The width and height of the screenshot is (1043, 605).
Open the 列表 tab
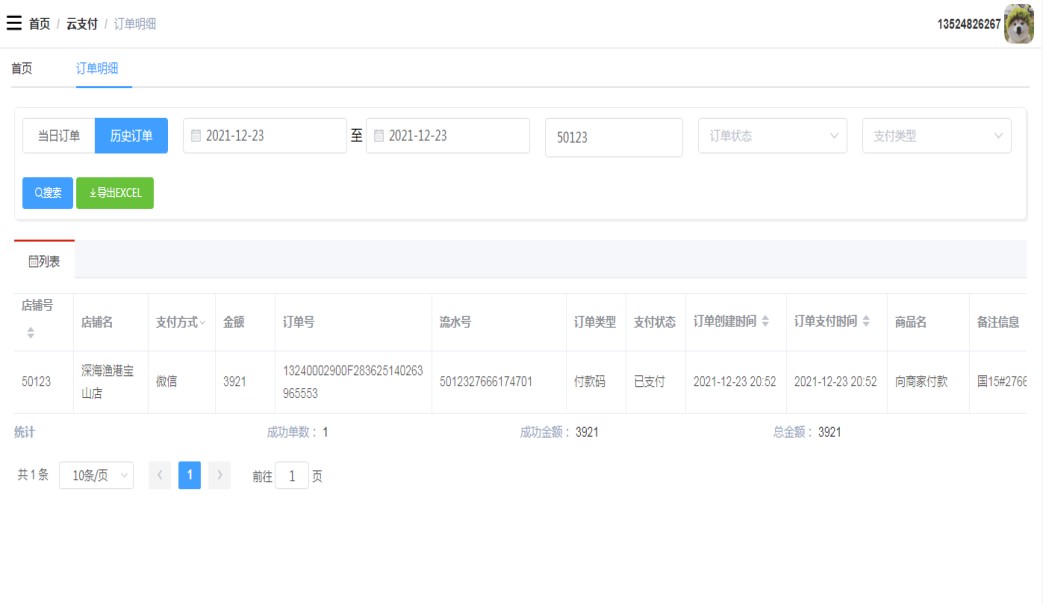(x=44, y=261)
